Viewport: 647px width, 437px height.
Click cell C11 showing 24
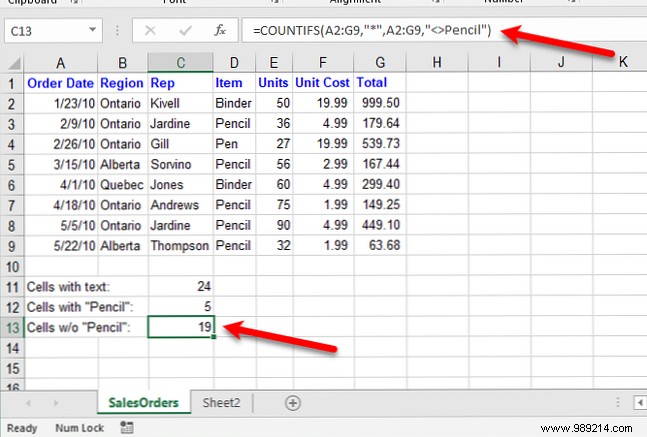181,287
